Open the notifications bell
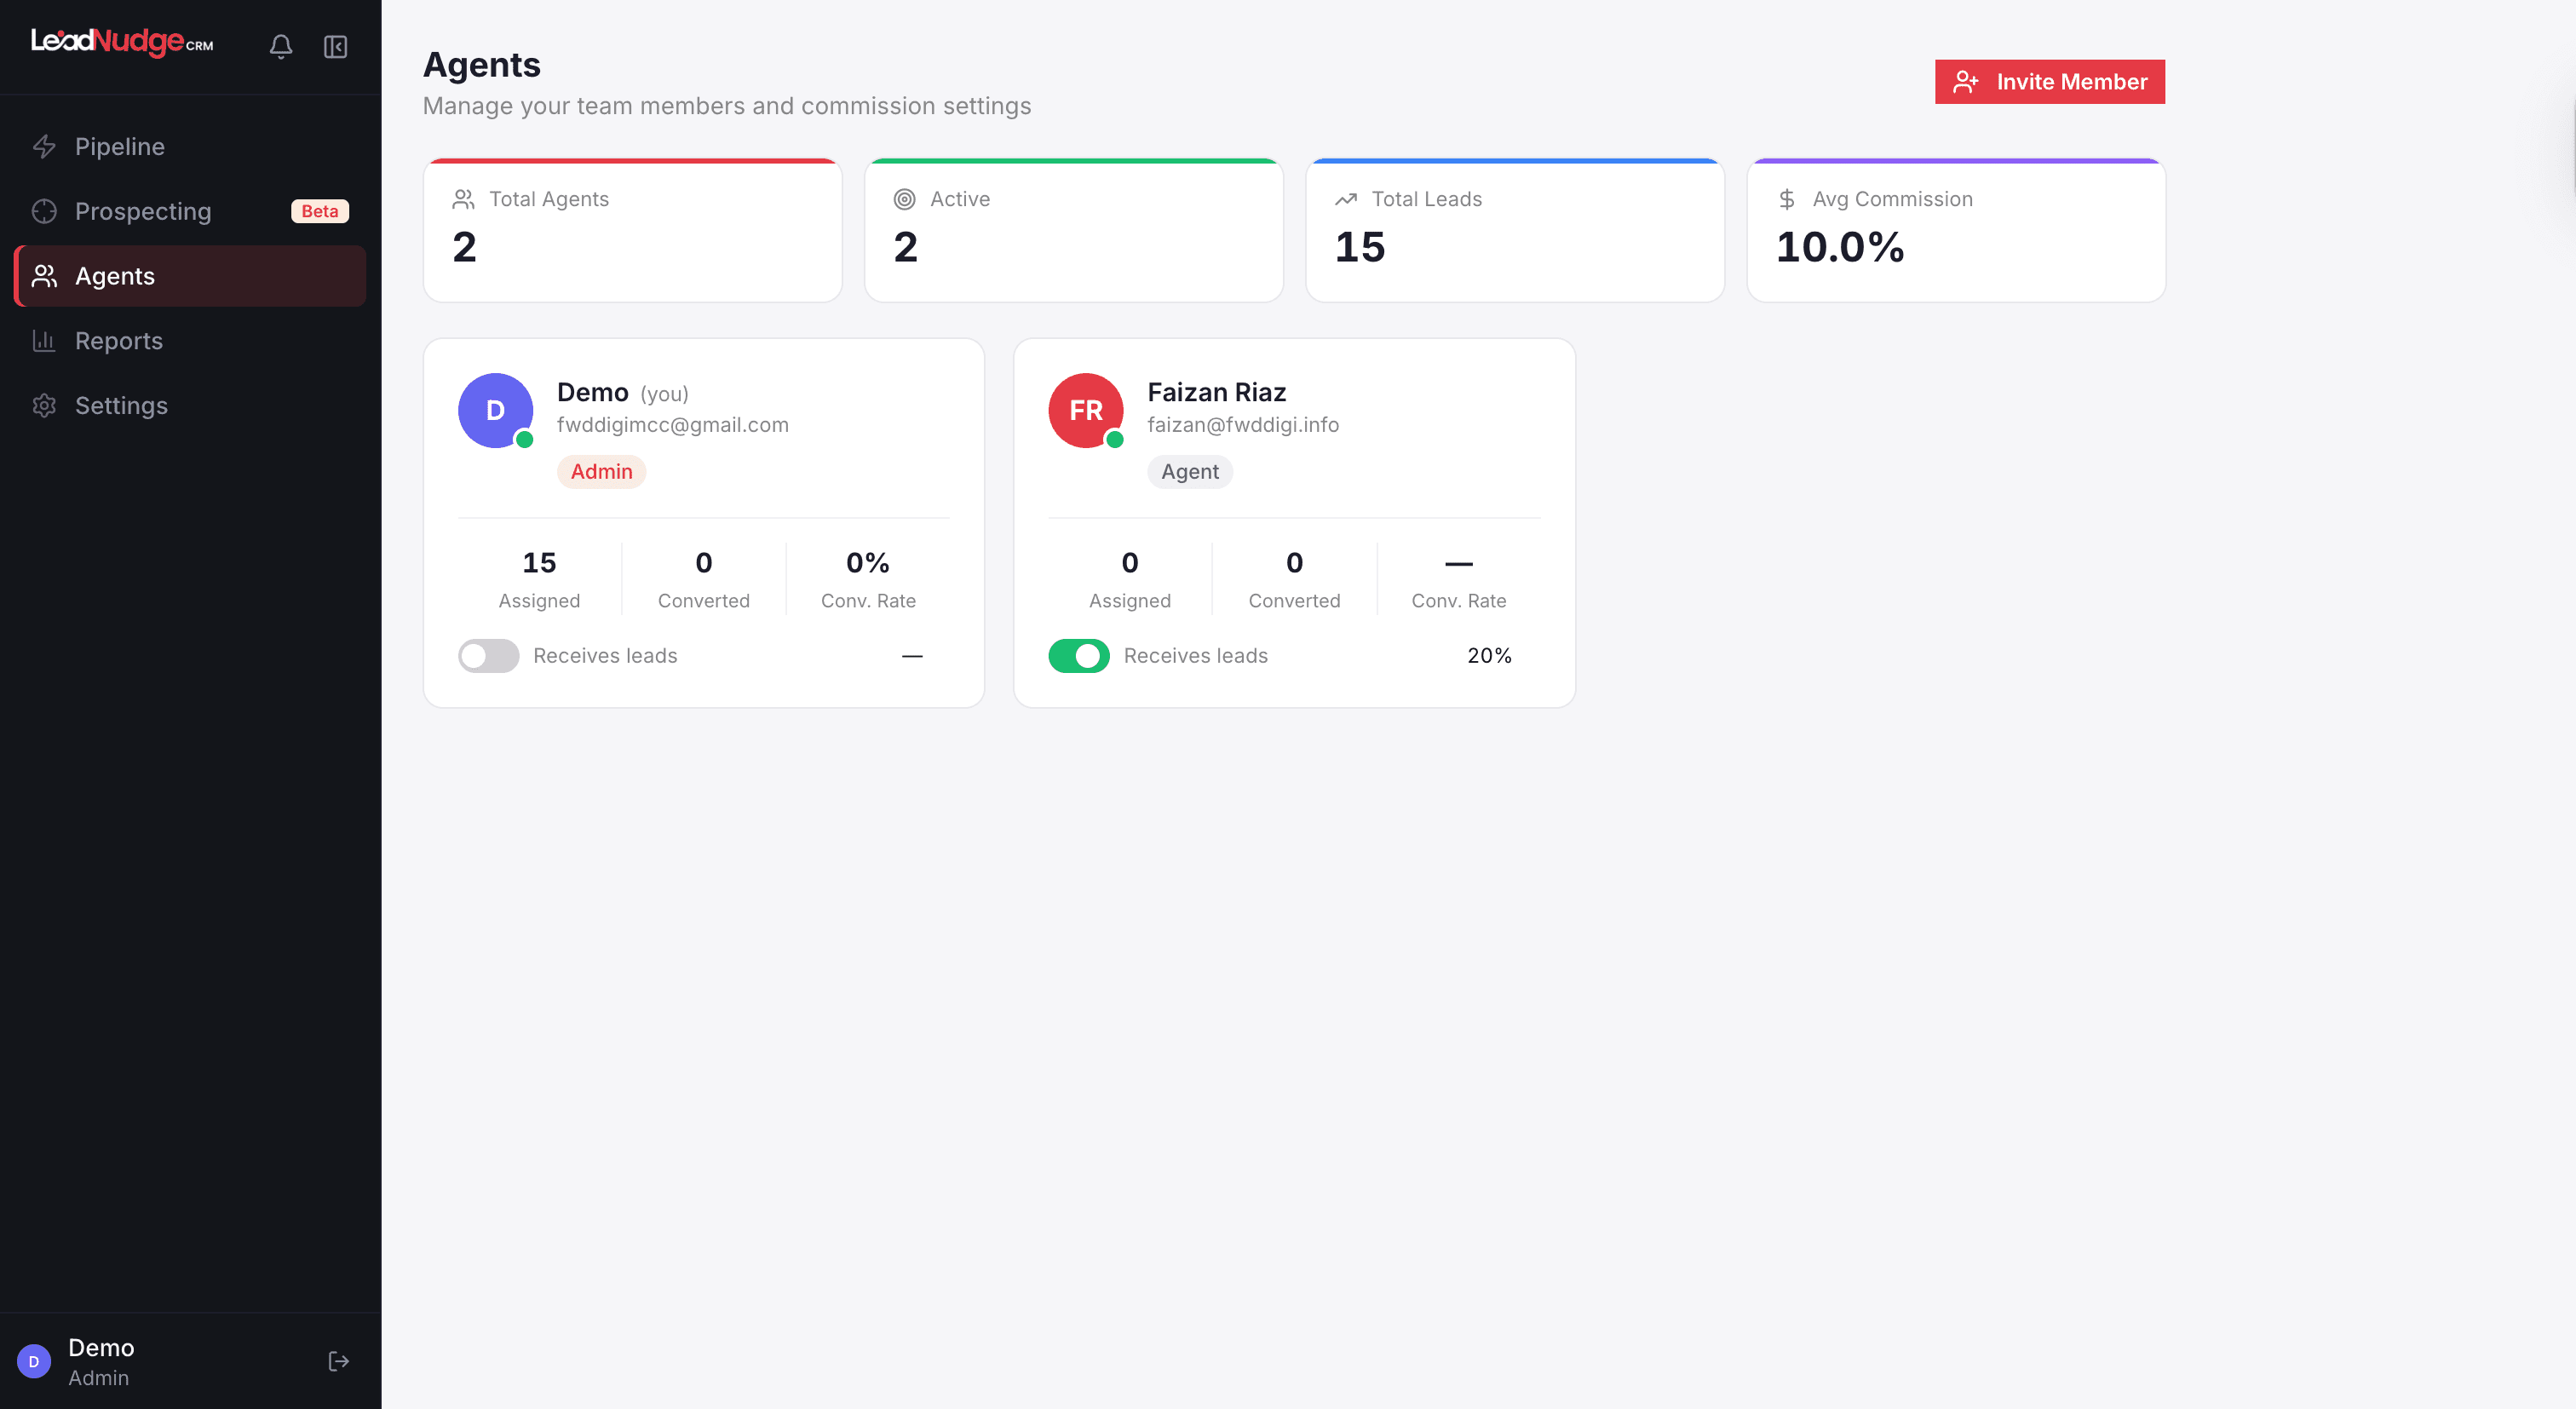This screenshot has height=1409, width=2576. tap(281, 46)
